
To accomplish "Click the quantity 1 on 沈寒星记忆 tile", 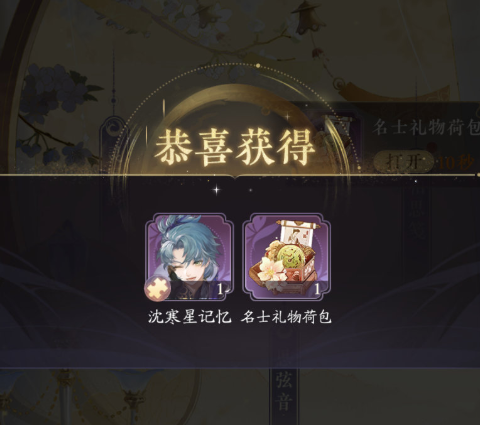I will (220, 289).
